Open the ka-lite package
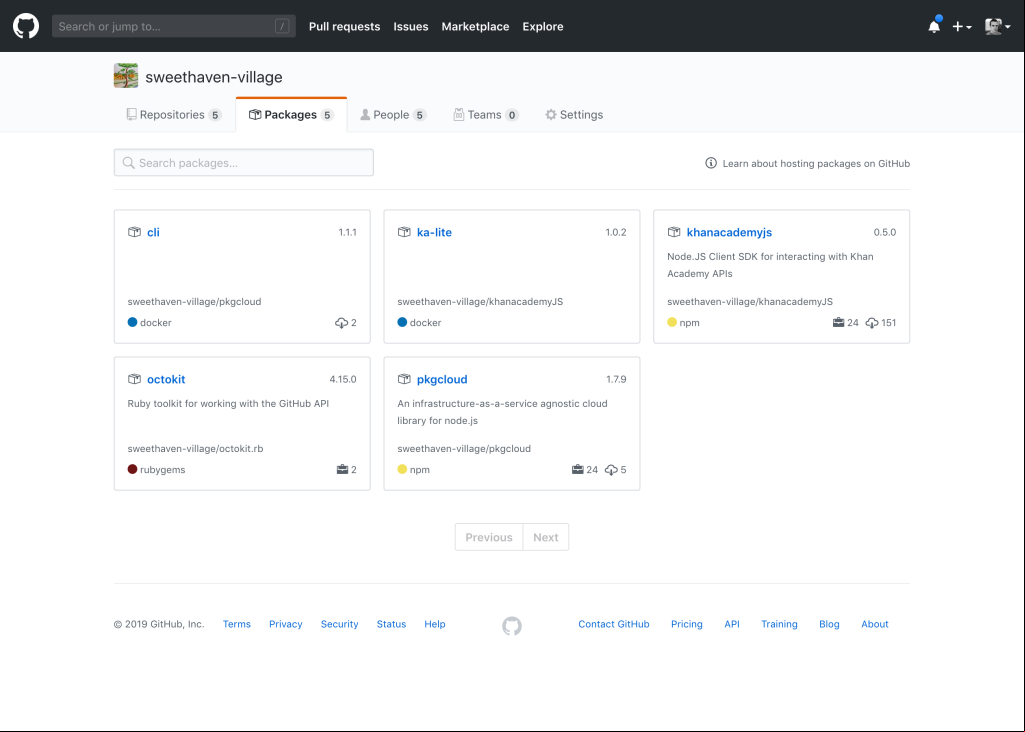Screen dimensions: 1025x732 tap(434, 232)
